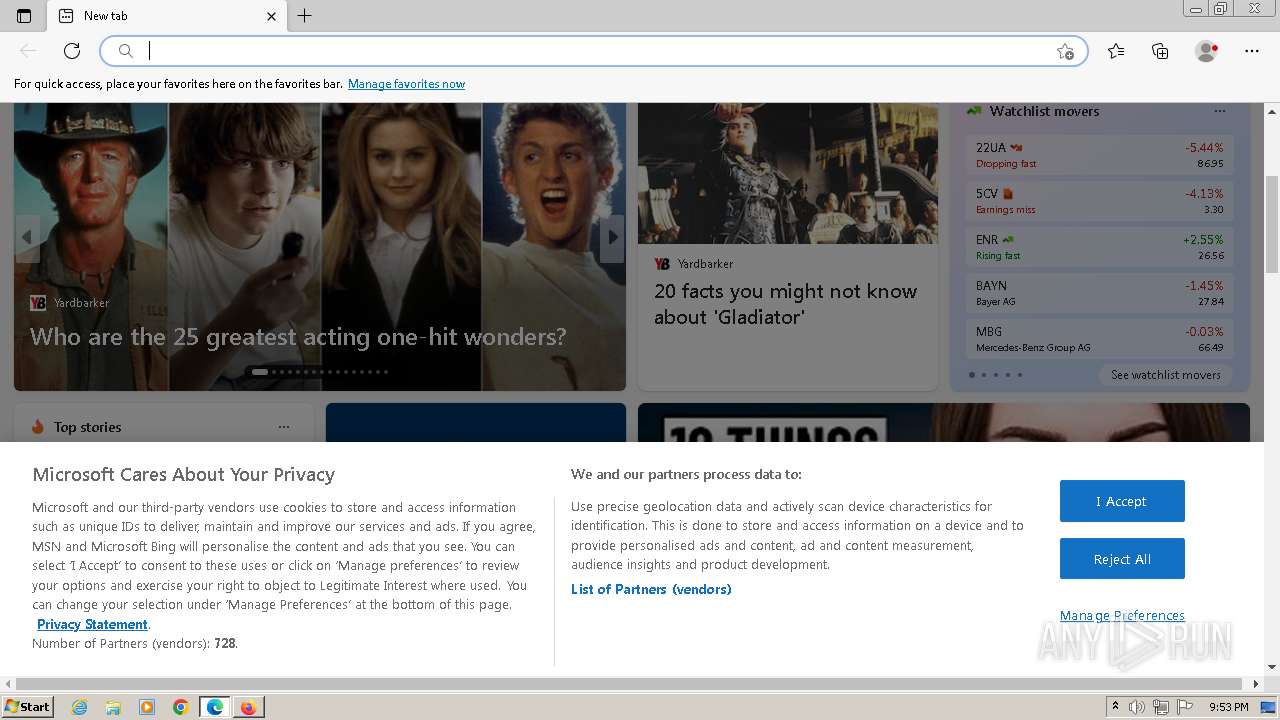Viewport: 1280px width, 720px height.
Task: Open the tab actions menu icon
Action: pyautogui.click(x=24, y=16)
